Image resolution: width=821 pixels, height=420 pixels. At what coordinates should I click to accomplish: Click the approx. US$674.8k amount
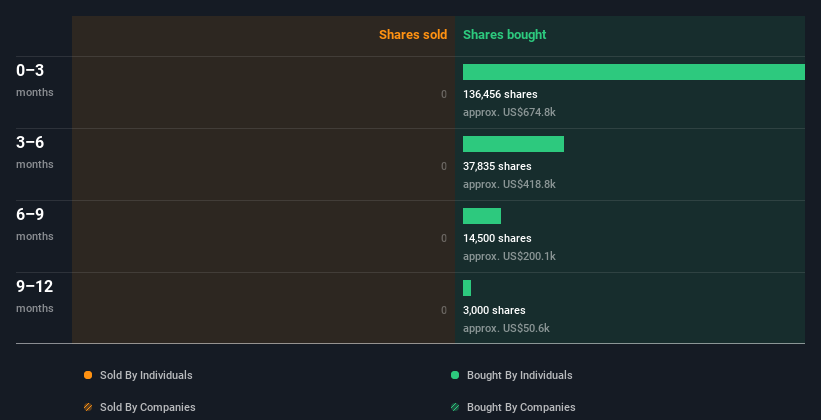coord(509,112)
